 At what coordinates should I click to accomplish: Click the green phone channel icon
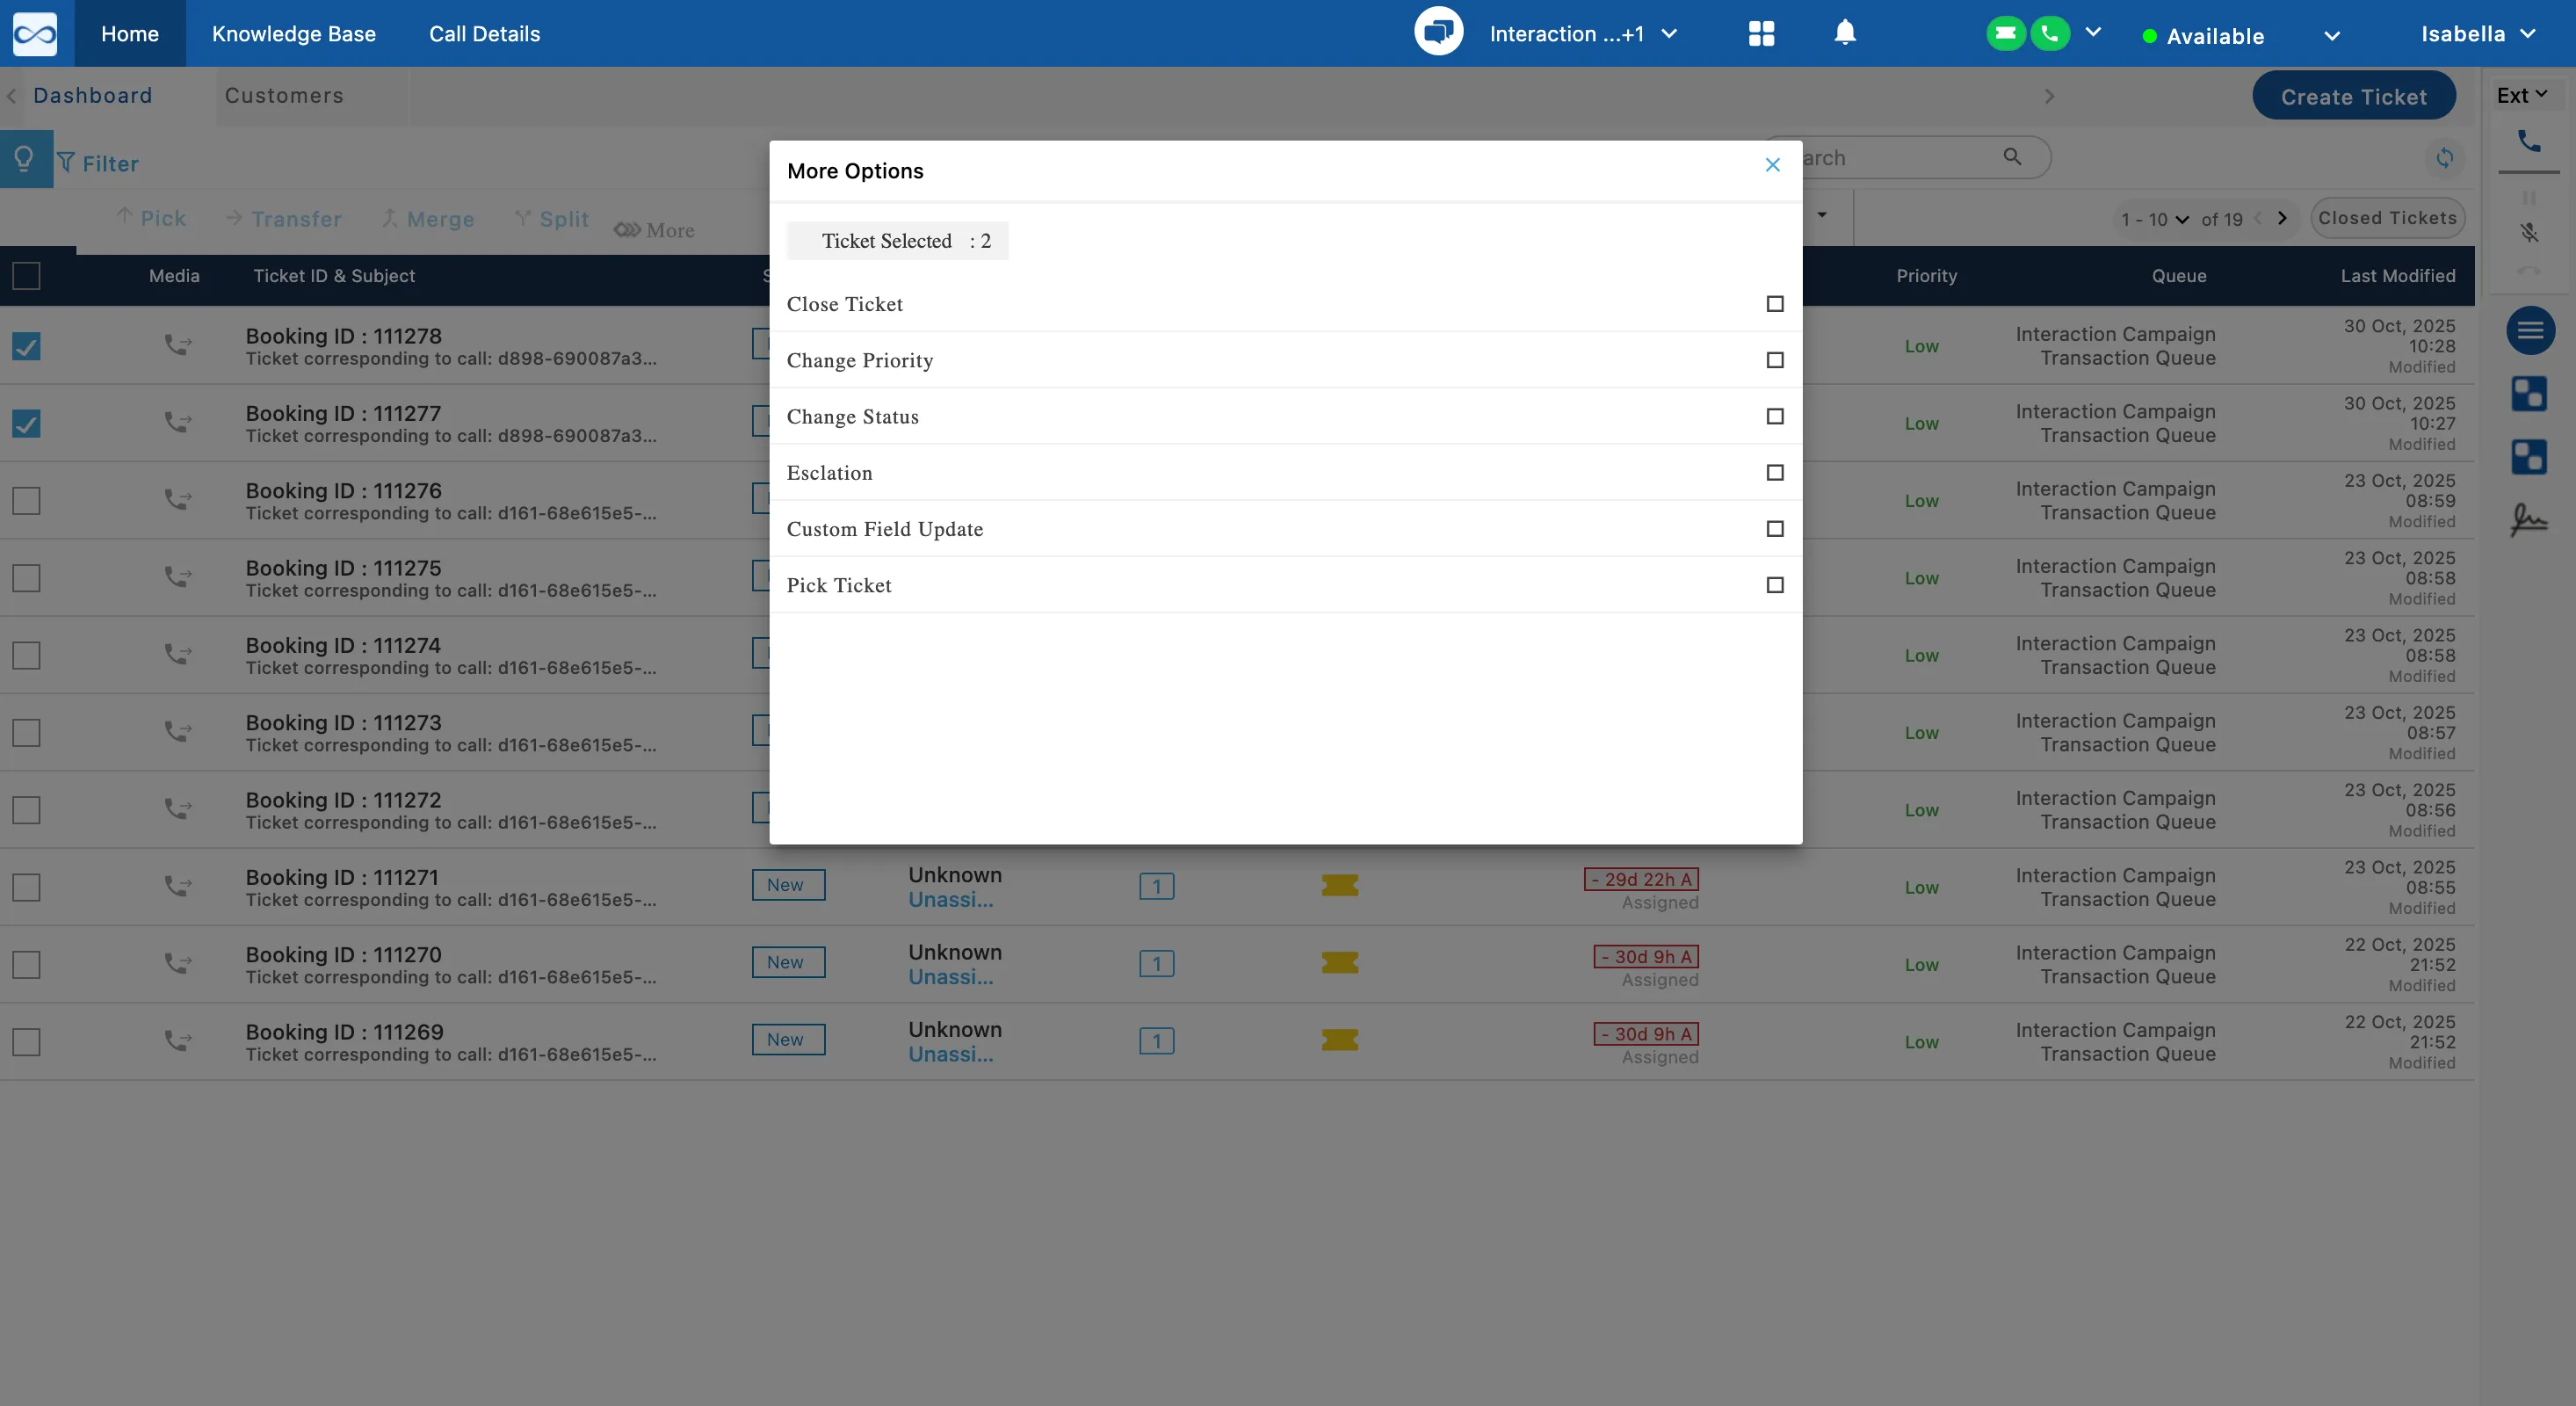pyautogui.click(x=2050, y=33)
